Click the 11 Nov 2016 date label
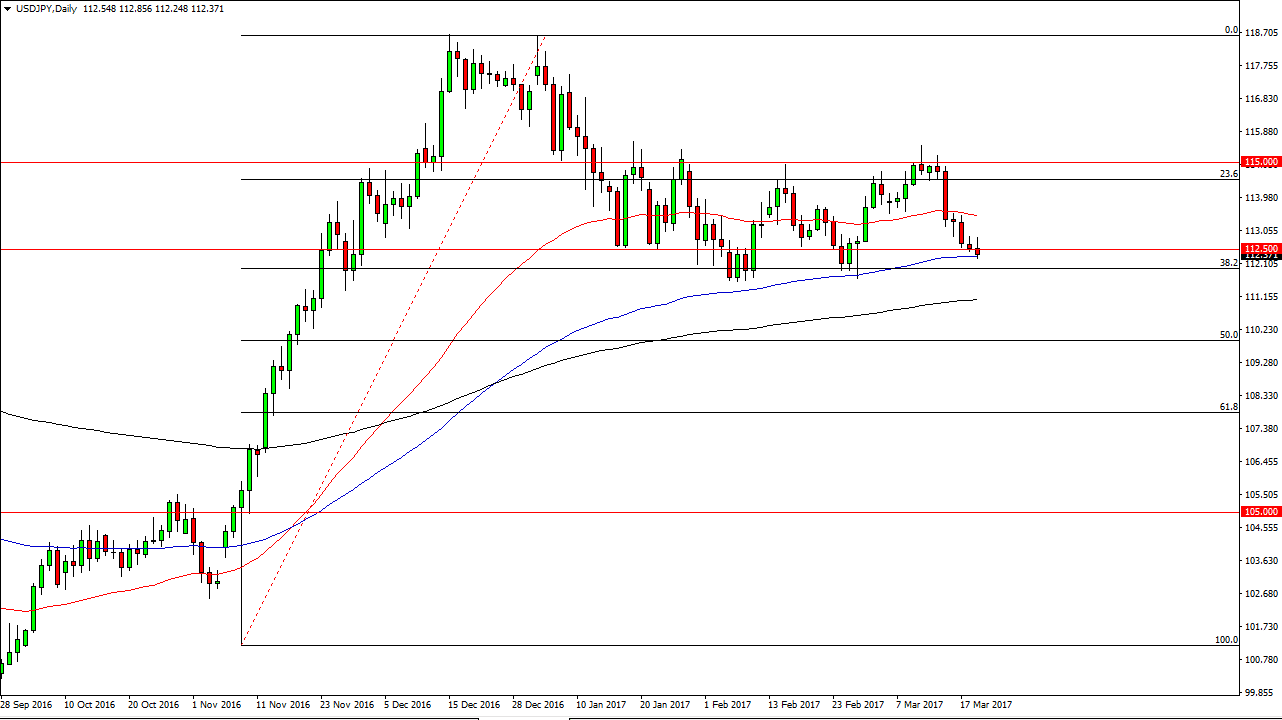Image resolution: width=1282 pixels, height=720 pixels. tap(283, 705)
